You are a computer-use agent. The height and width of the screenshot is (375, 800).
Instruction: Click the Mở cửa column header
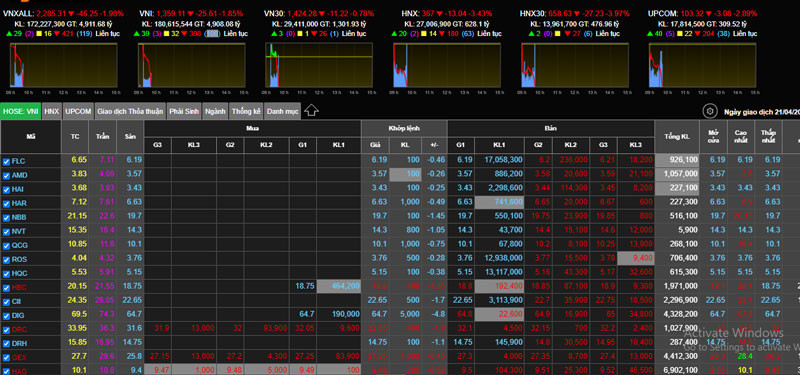pos(713,137)
